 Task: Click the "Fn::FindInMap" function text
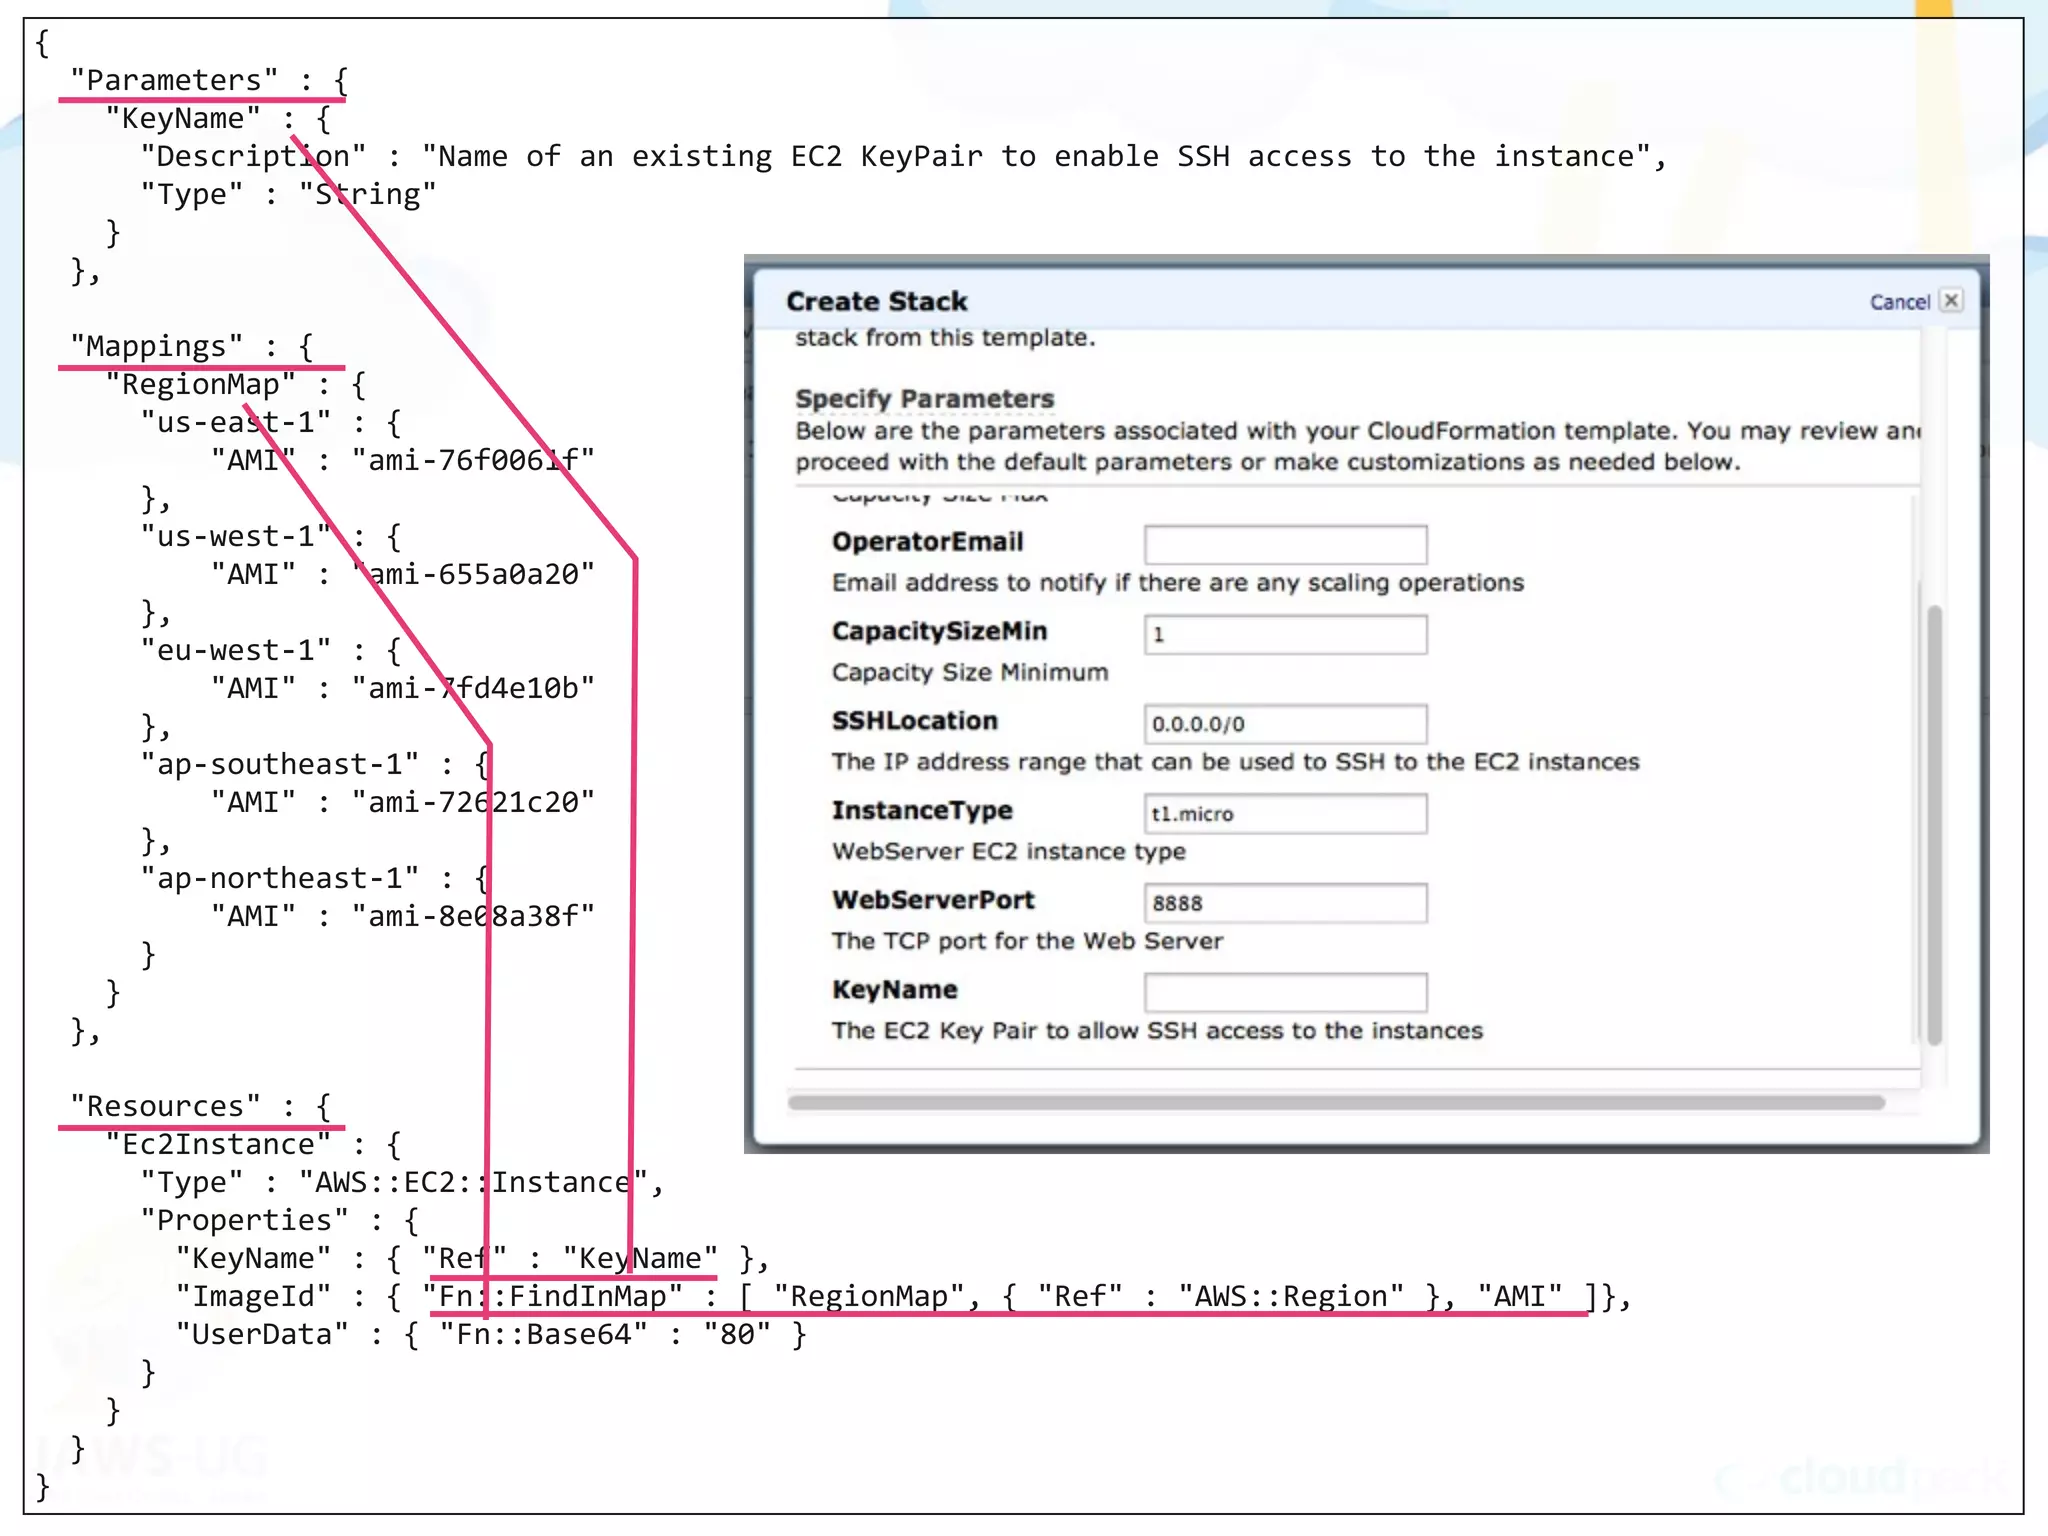552,1296
